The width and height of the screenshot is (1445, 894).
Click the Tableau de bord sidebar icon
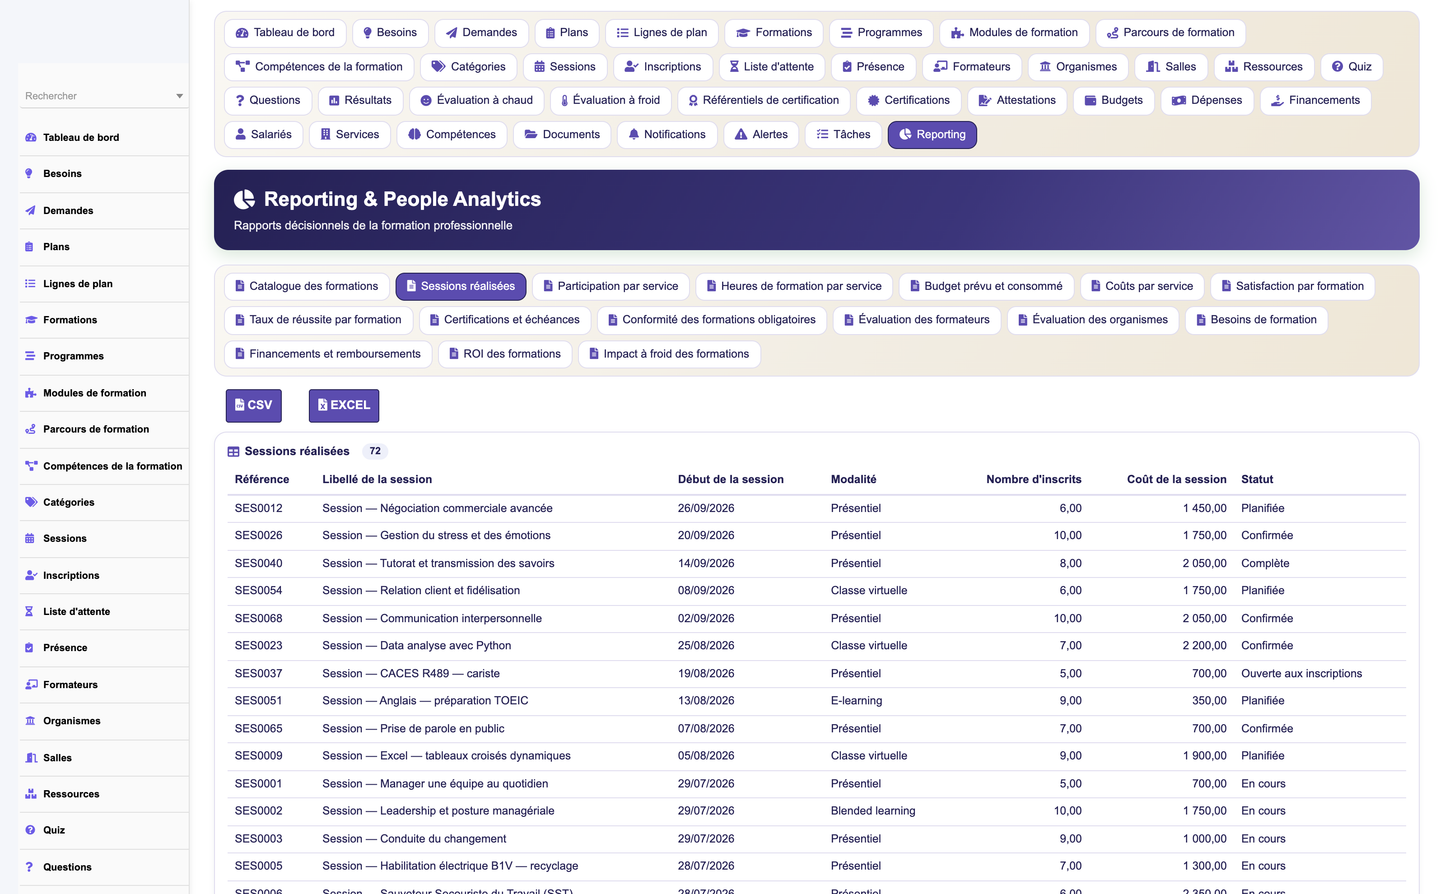pyautogui.click(x=30, y=138)
